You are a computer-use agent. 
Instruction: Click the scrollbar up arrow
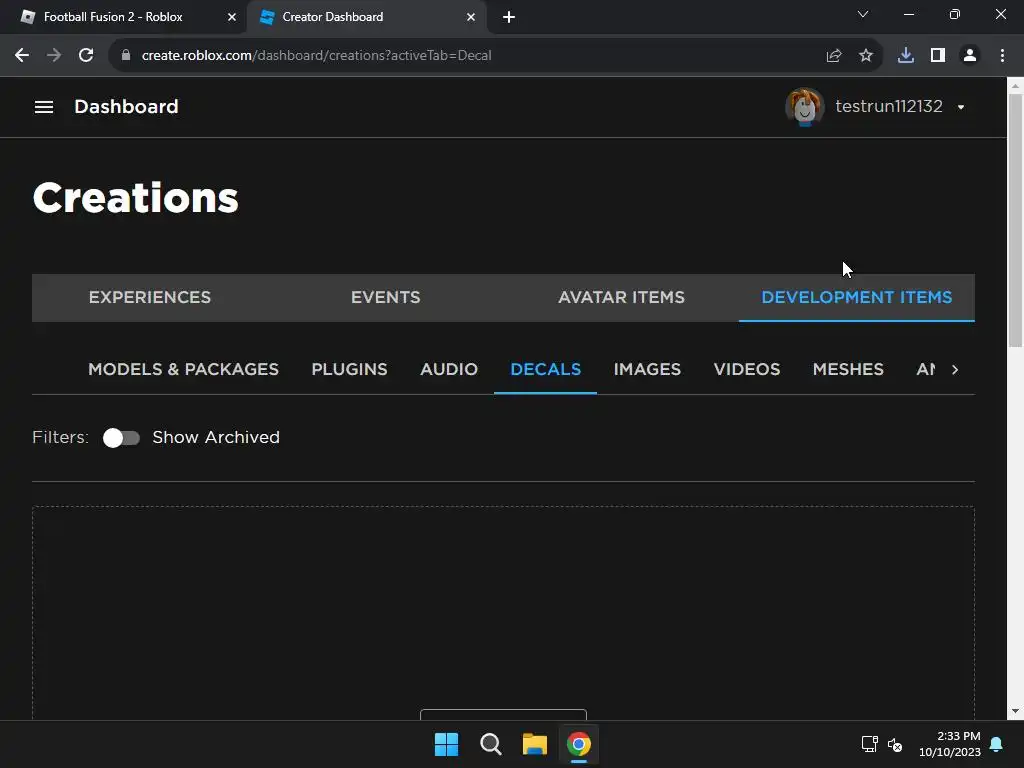1016,85
